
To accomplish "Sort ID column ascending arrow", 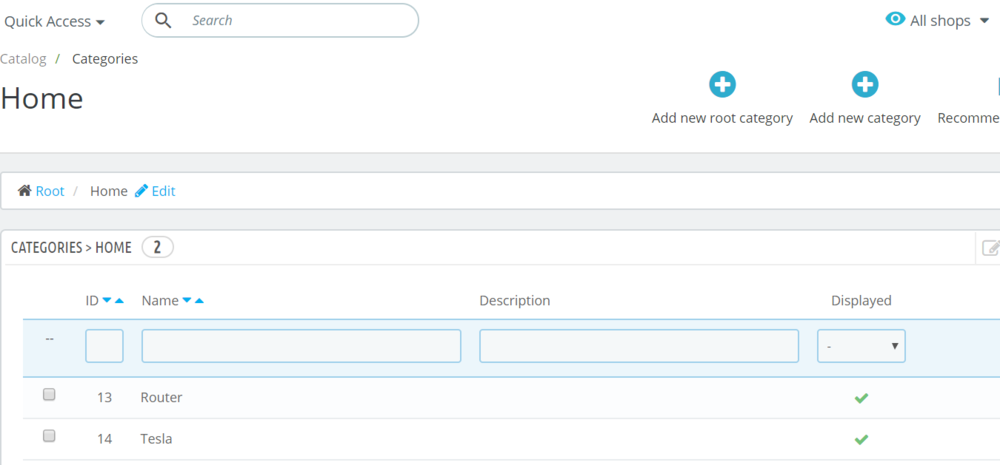I will (x=119, y=300).
